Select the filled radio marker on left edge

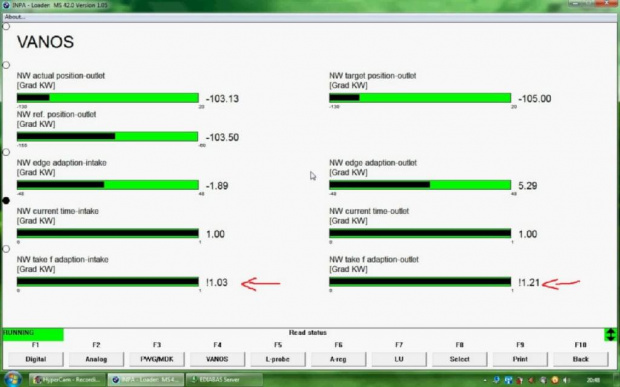point(6,200)
